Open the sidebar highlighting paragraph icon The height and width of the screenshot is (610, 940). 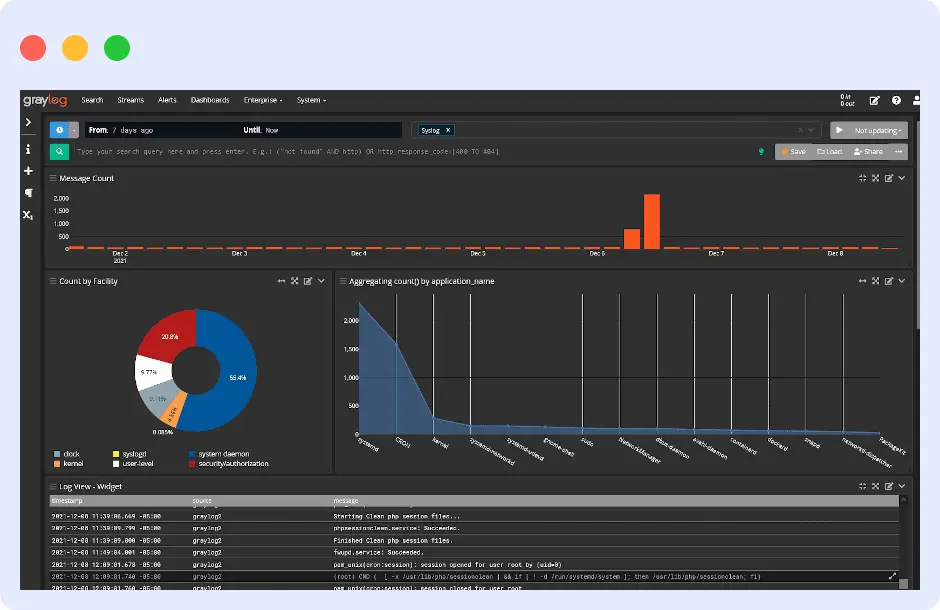click(28, 193)
